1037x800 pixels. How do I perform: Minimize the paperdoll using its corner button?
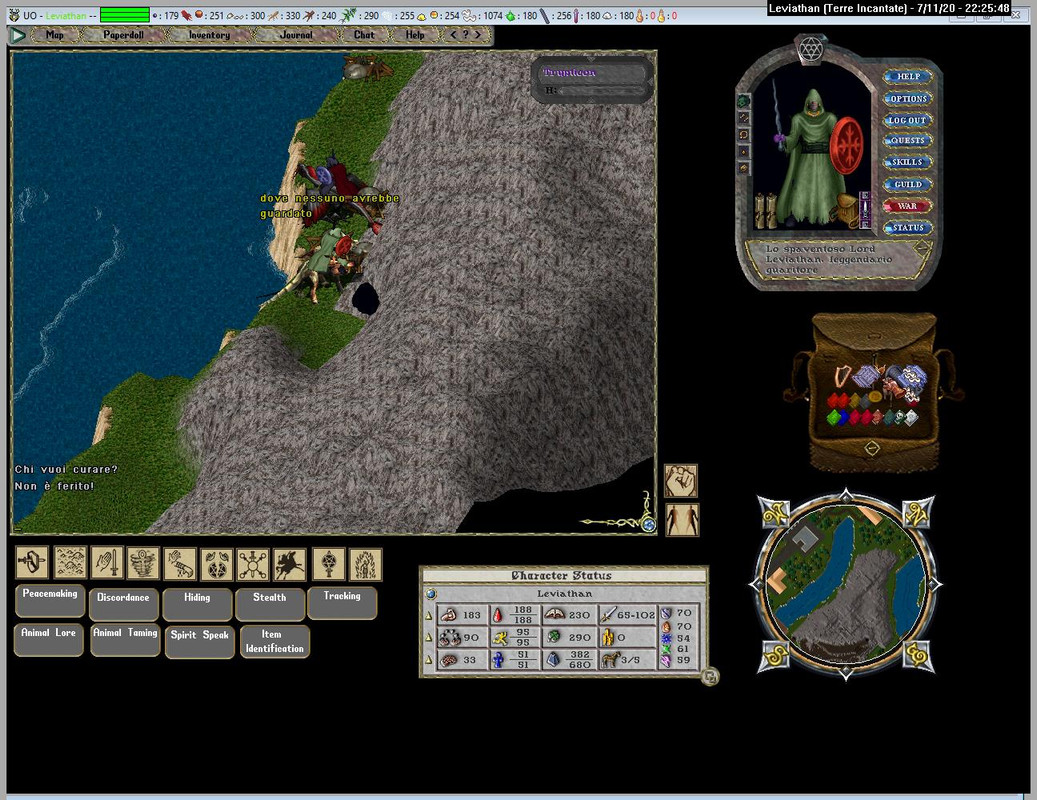pos(923,249)
